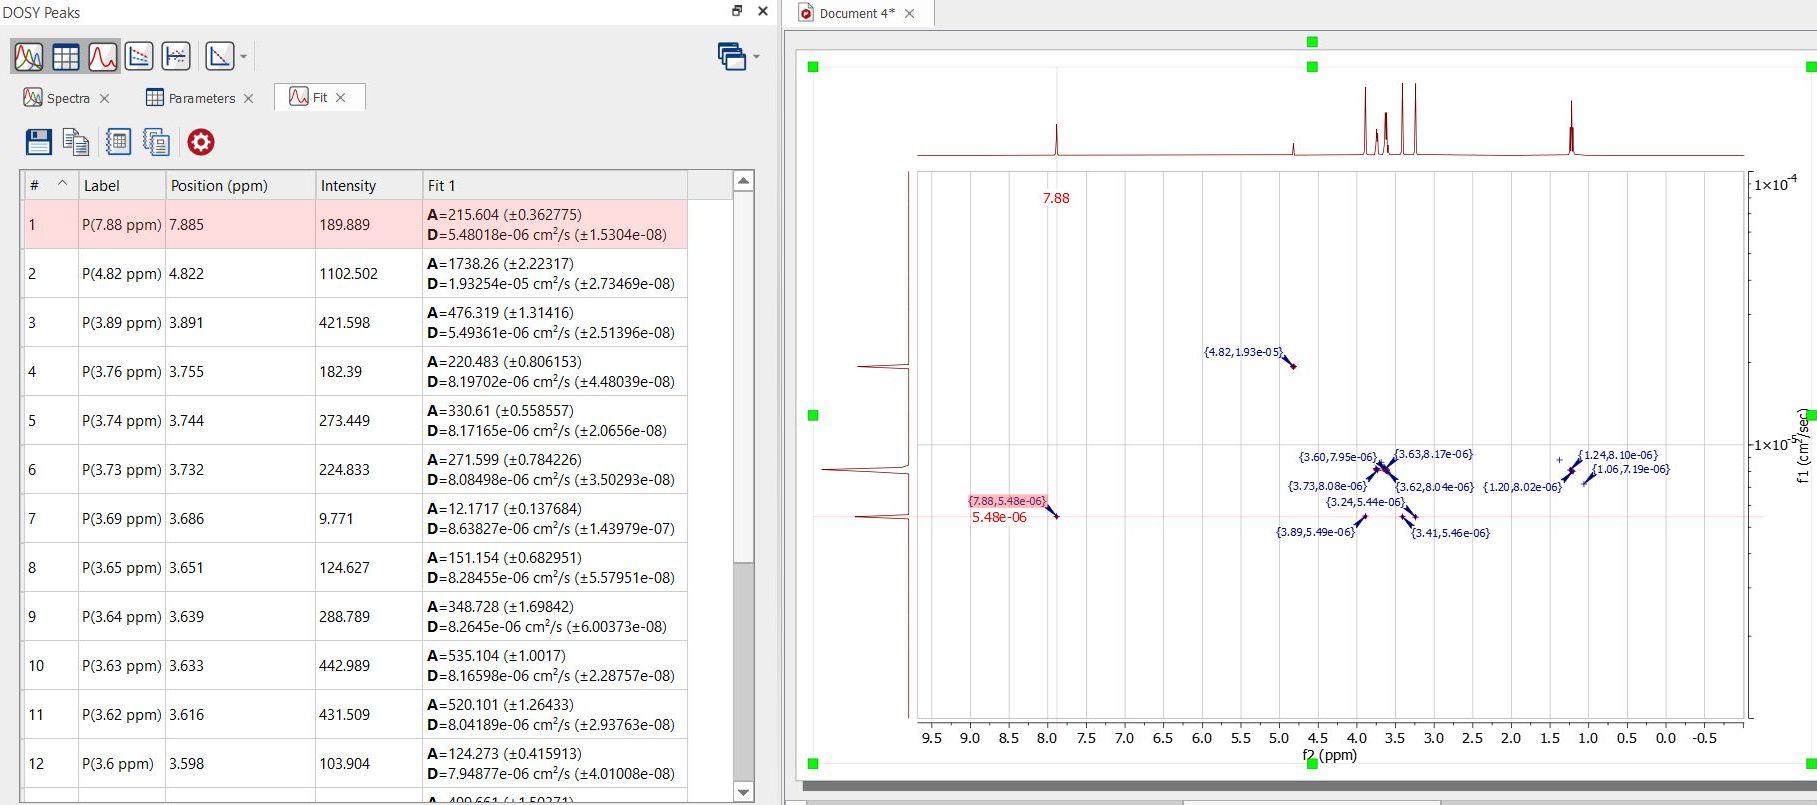The height and width of the screenshot is (805, 1817).
Task: Close the Parameters tab
Action: 249,98
